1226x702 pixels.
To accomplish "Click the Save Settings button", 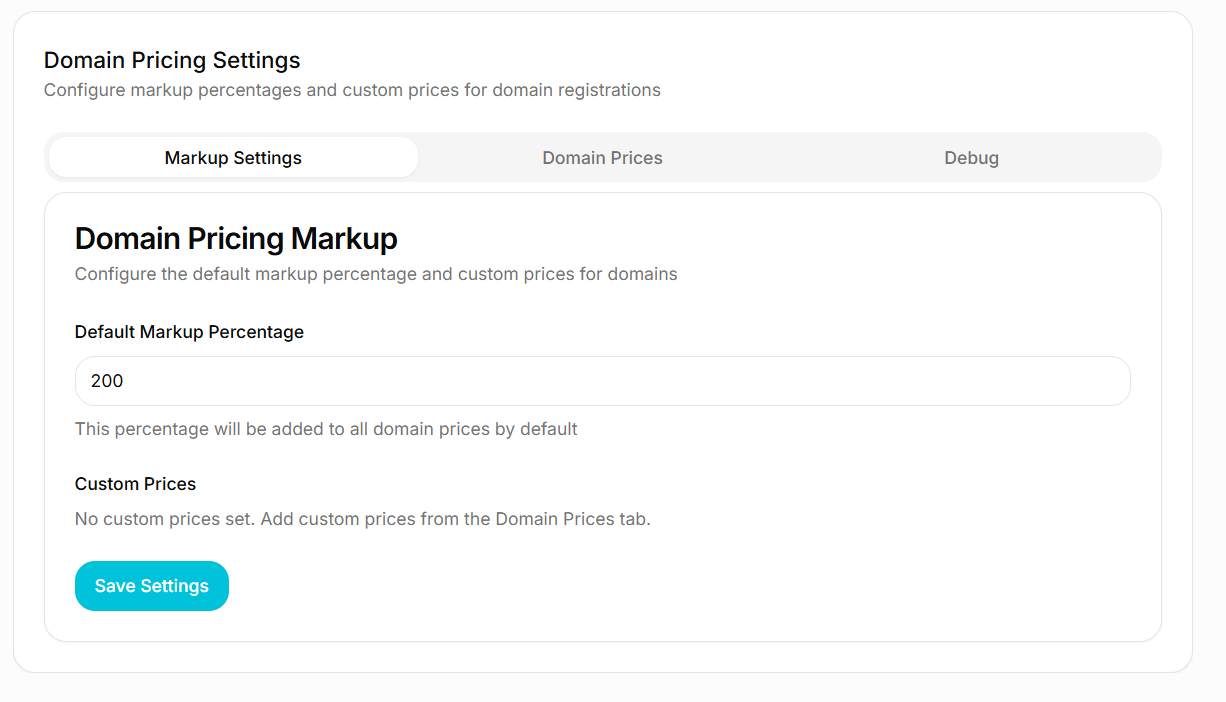I will [152, 586].
